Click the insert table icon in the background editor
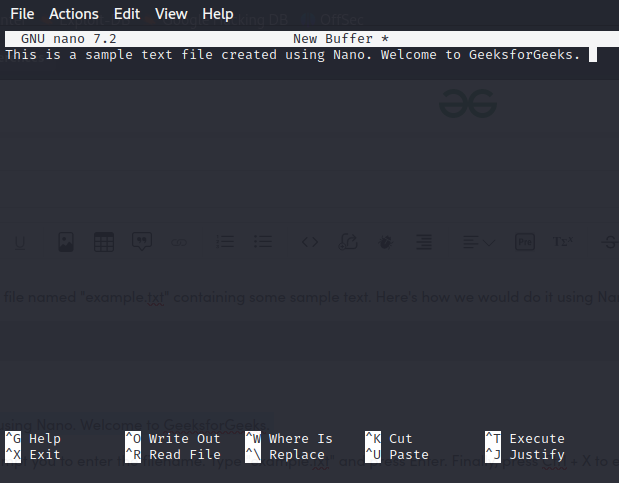 pos(104,242)
